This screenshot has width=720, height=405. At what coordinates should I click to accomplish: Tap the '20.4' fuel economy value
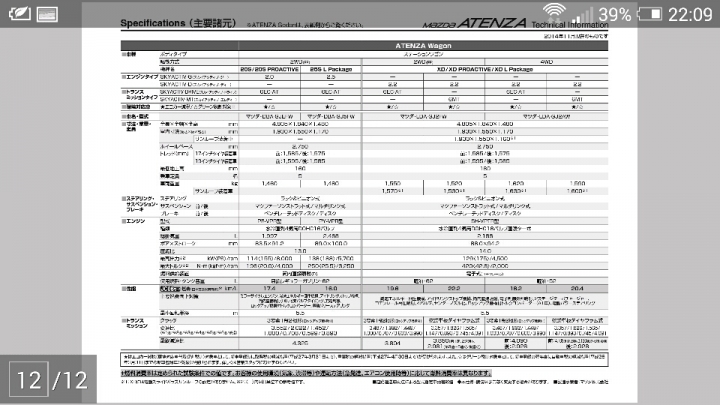click(577, 288)
